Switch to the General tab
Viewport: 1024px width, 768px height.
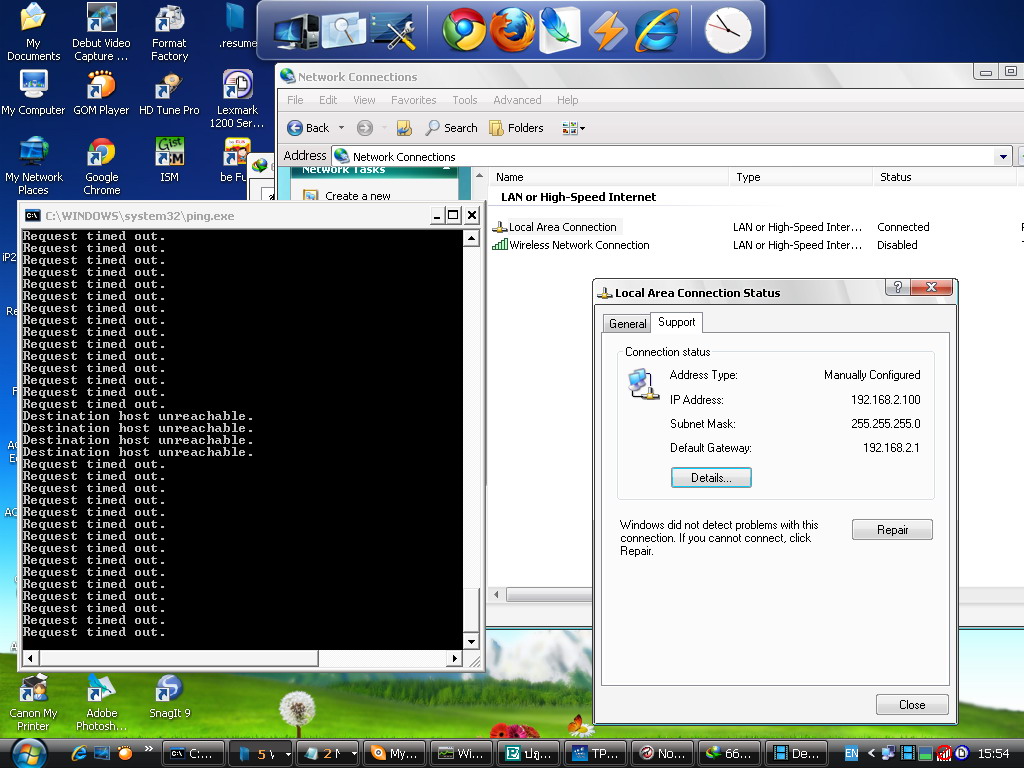[x=627, y=323]
